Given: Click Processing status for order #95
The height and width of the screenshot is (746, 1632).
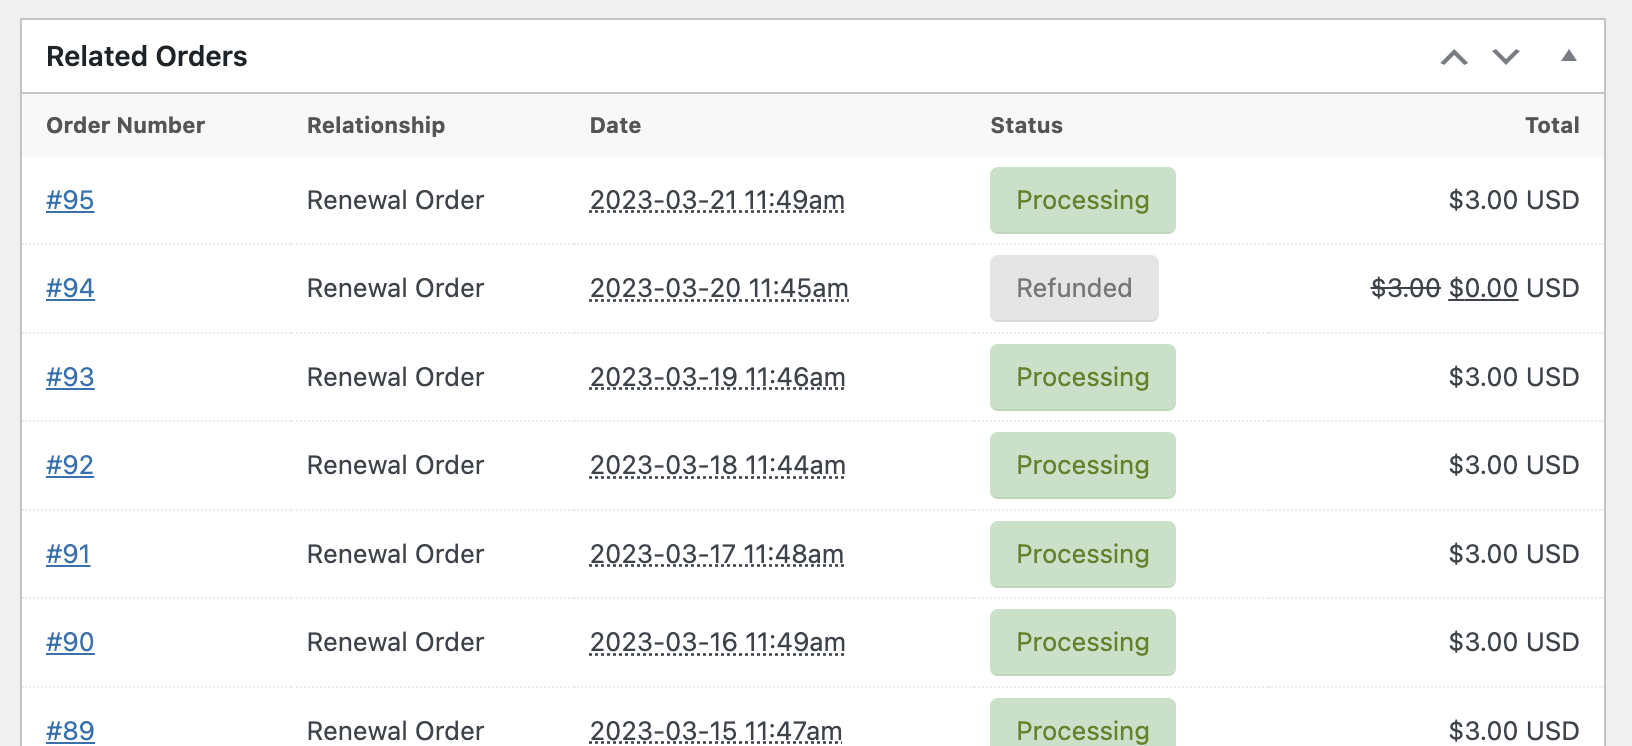Looking at the screenshot, I should [x=1082, y=200].
